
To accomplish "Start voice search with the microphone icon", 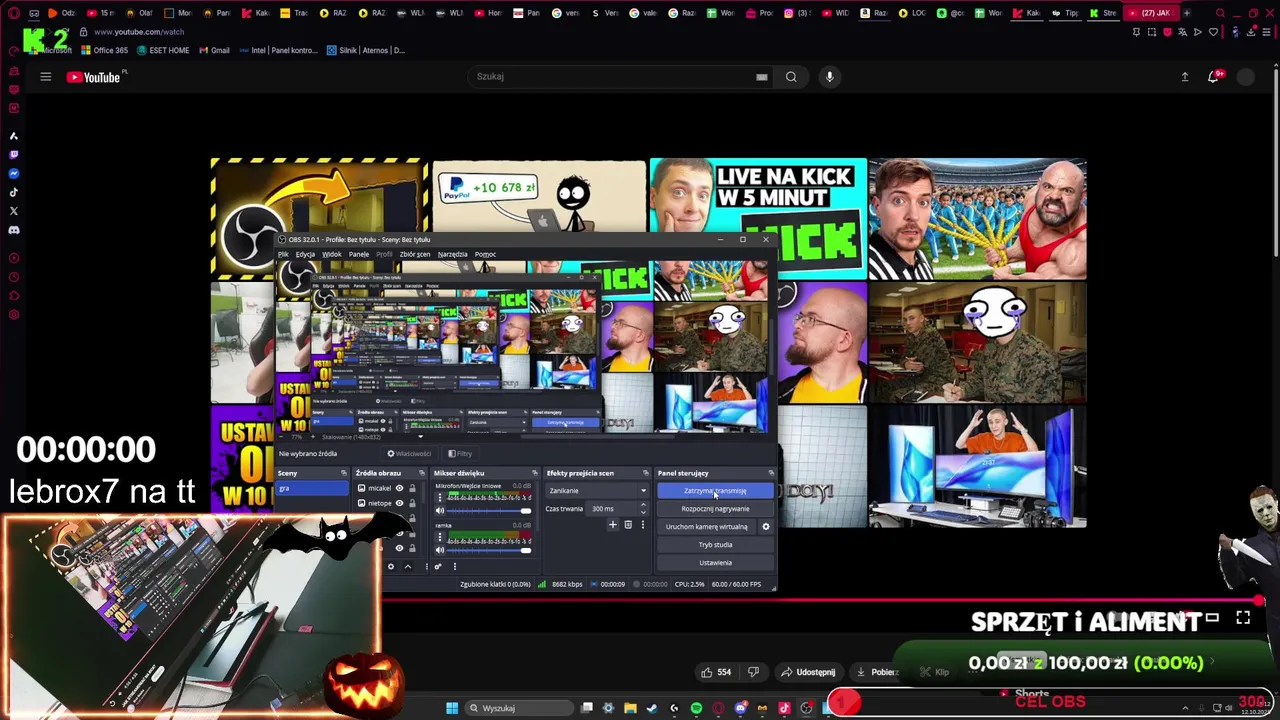I will [829, 76].
